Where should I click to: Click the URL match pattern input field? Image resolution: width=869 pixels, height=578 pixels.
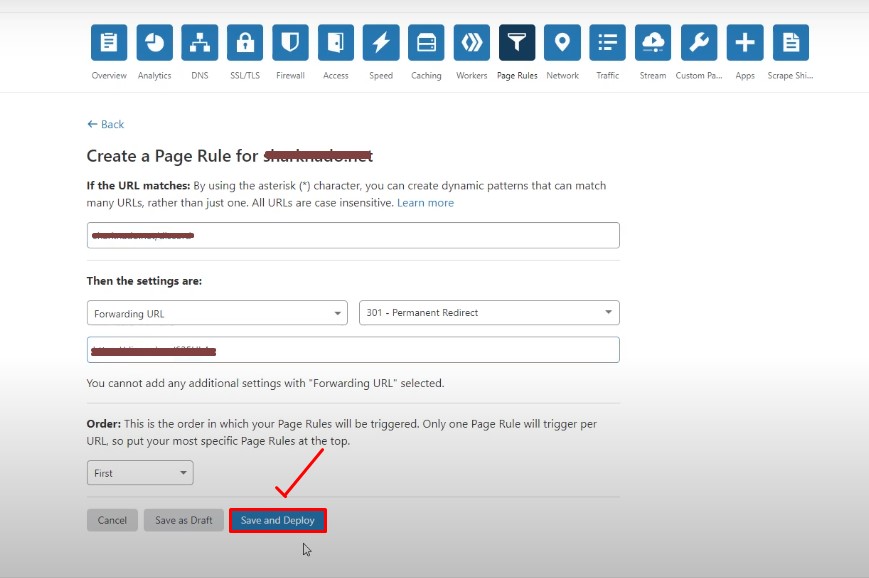pos(353,235)
